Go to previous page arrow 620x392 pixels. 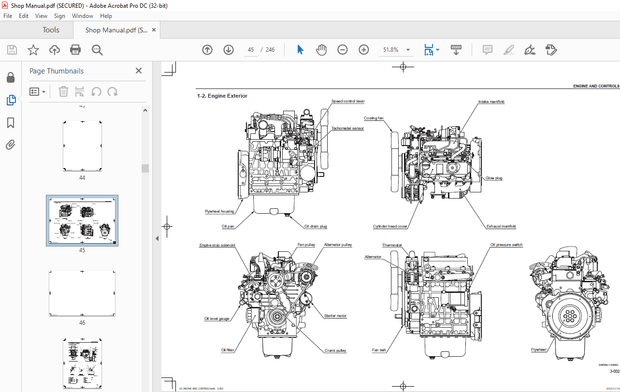pos(207,50)
